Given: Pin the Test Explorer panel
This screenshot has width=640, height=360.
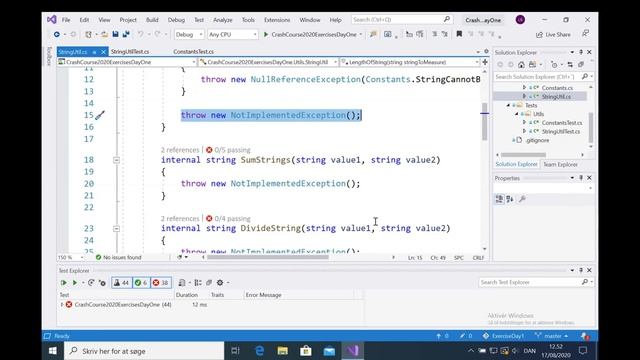Looking at the screenshot, I should point(581,270).
